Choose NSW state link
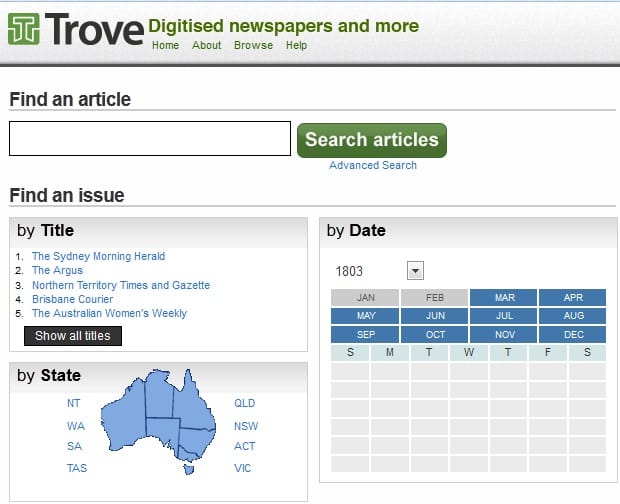The width and height of the screenshot is (620, 504). click(246, 426)
